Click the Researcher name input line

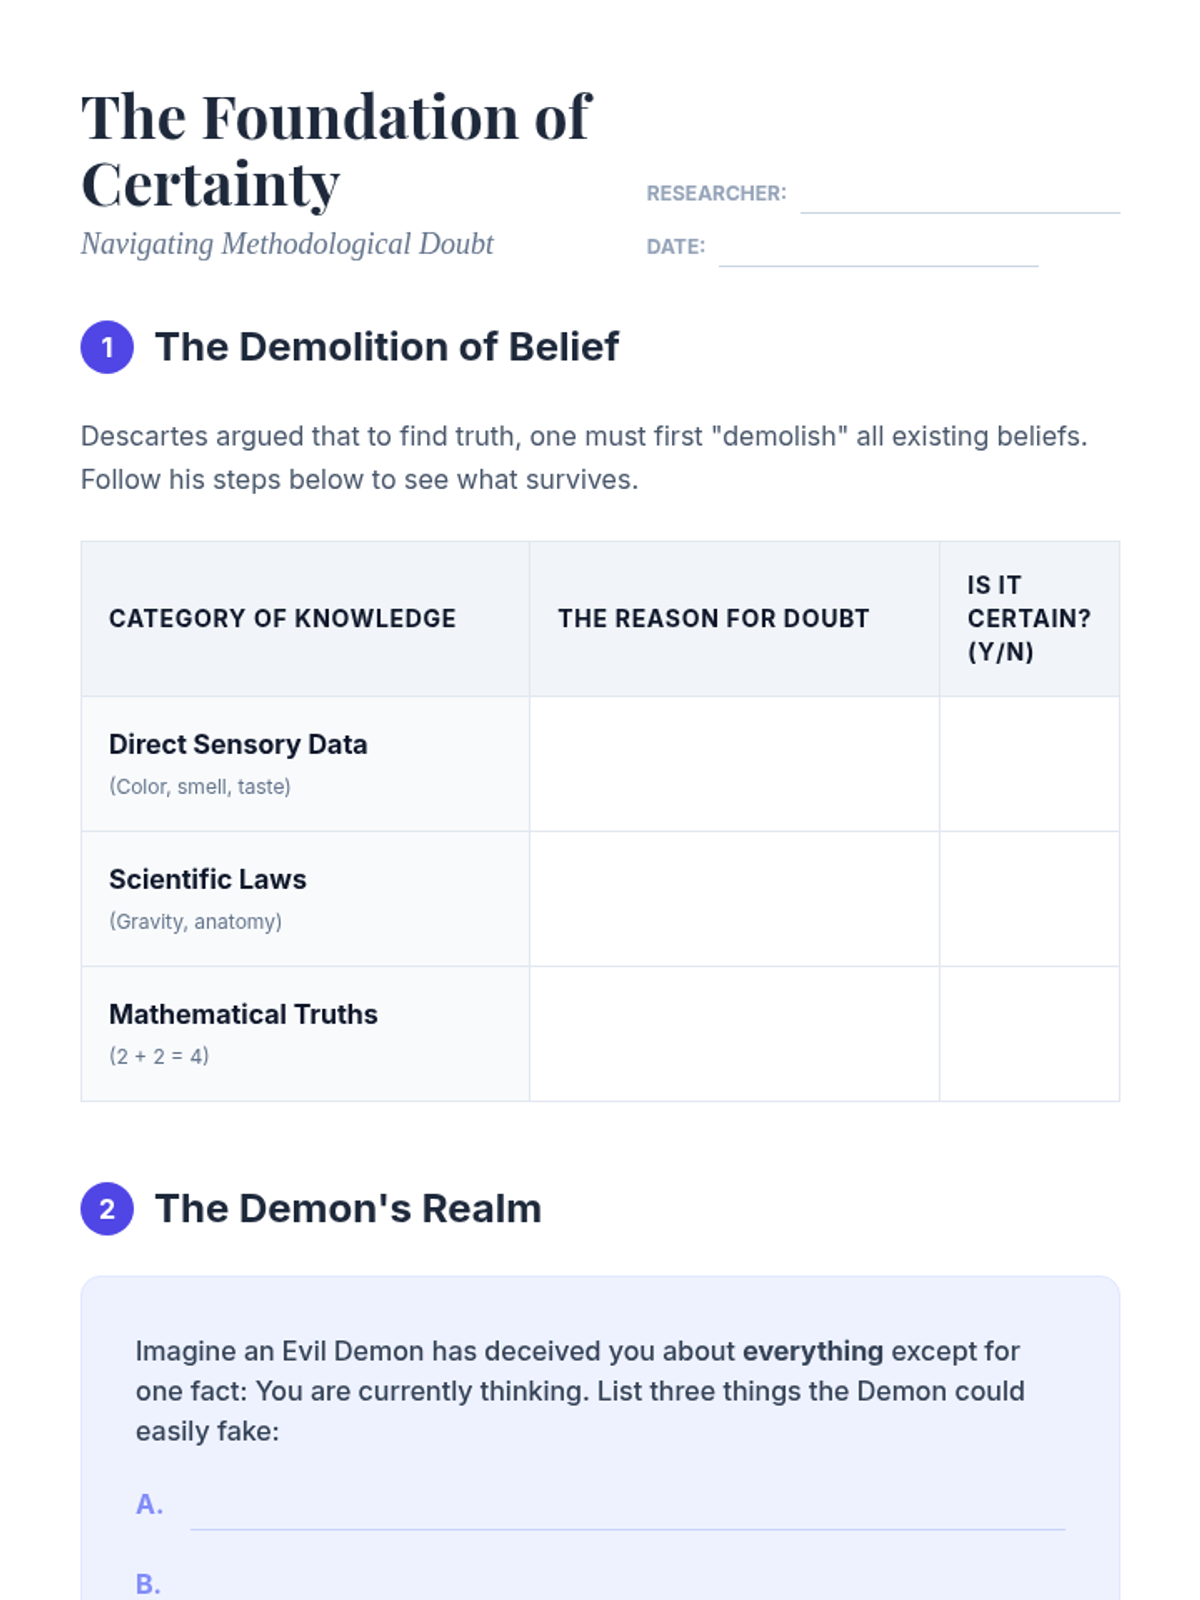pyautogui.click(x=960, y=195)
